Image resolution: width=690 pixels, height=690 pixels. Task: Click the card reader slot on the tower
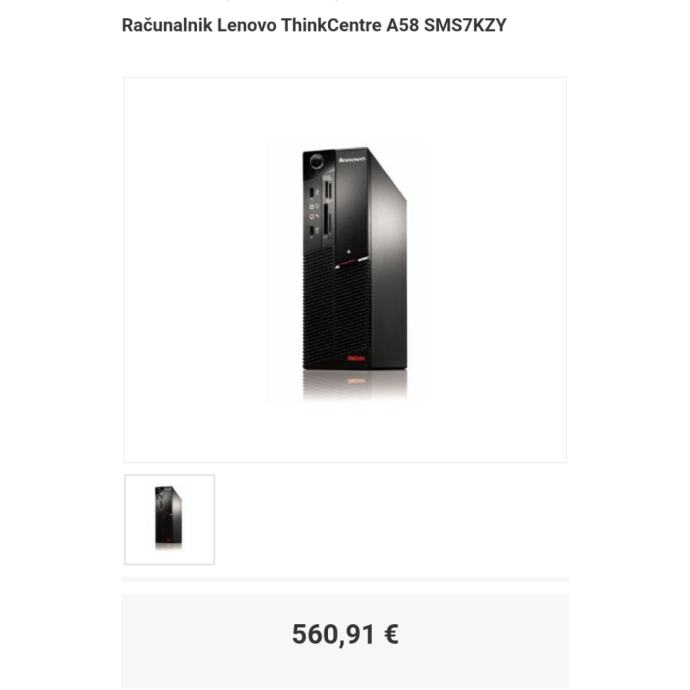pos(327,219)
